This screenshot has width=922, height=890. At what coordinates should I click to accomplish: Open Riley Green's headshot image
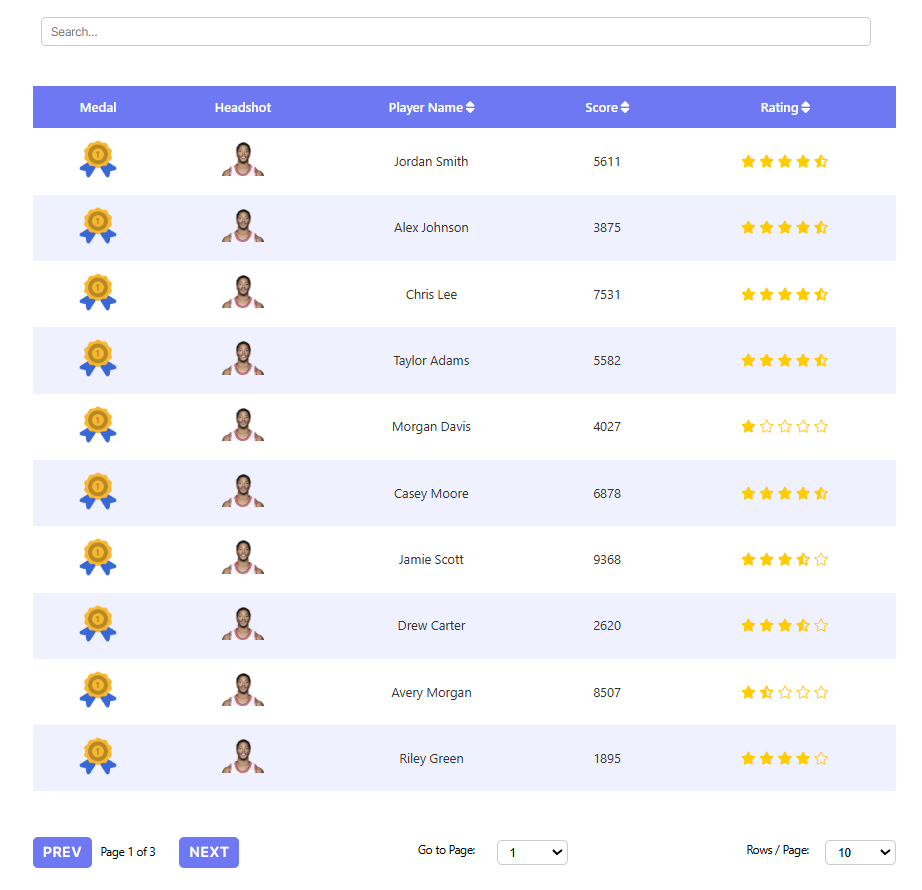[243, 757]
